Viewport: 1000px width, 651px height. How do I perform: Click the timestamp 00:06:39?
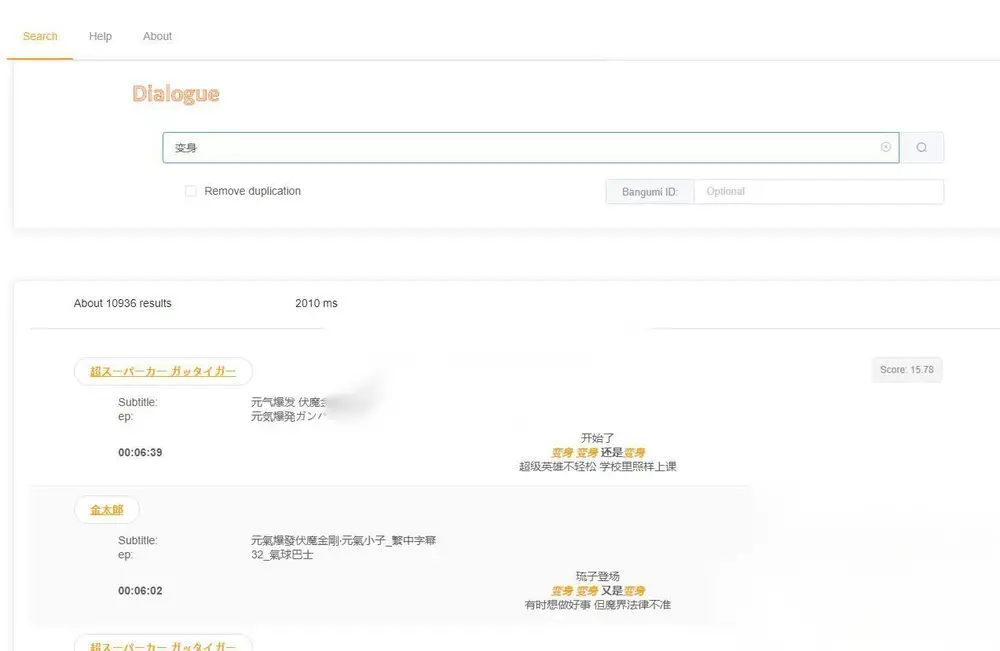pos(140,453)
